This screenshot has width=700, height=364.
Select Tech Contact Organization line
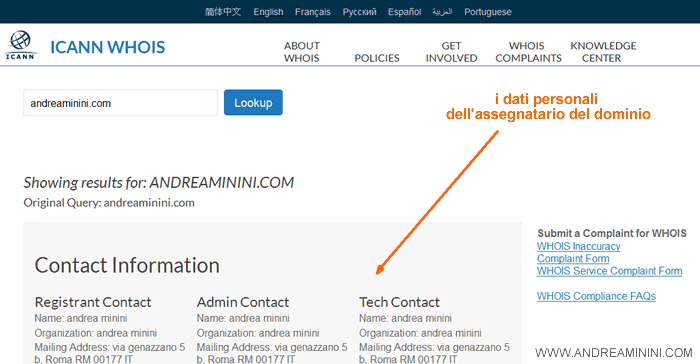[x=420, y=333]
